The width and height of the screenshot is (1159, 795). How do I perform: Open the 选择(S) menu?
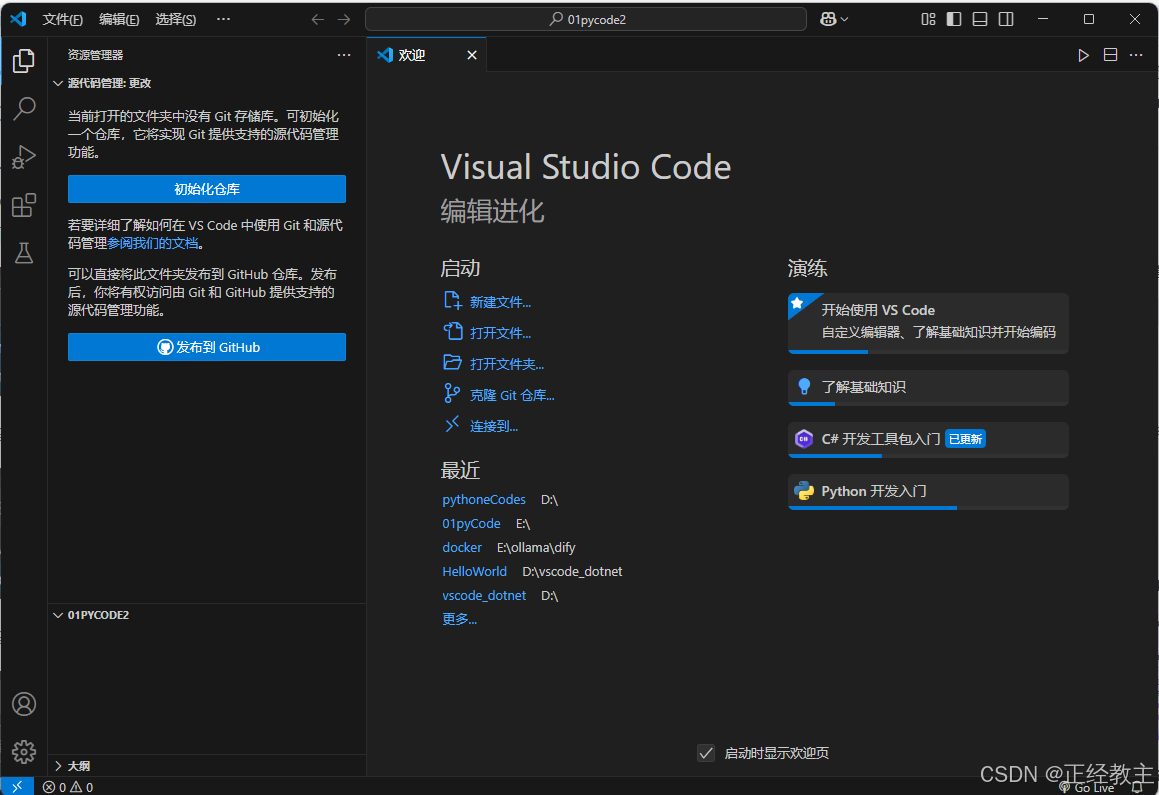175,19
